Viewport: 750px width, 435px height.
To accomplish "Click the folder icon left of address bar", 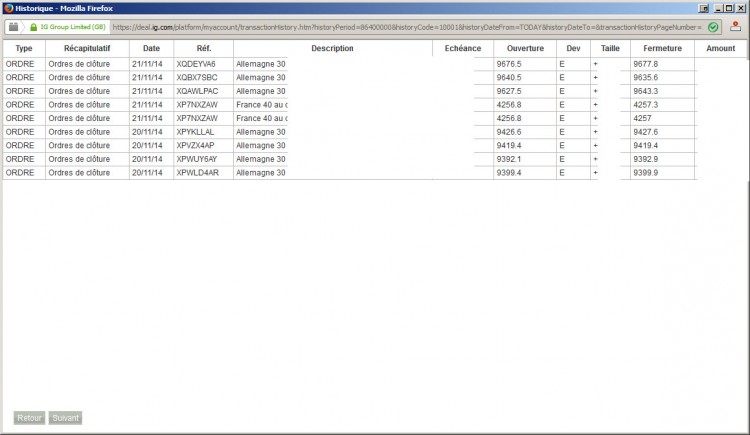I will pos(13,27).
